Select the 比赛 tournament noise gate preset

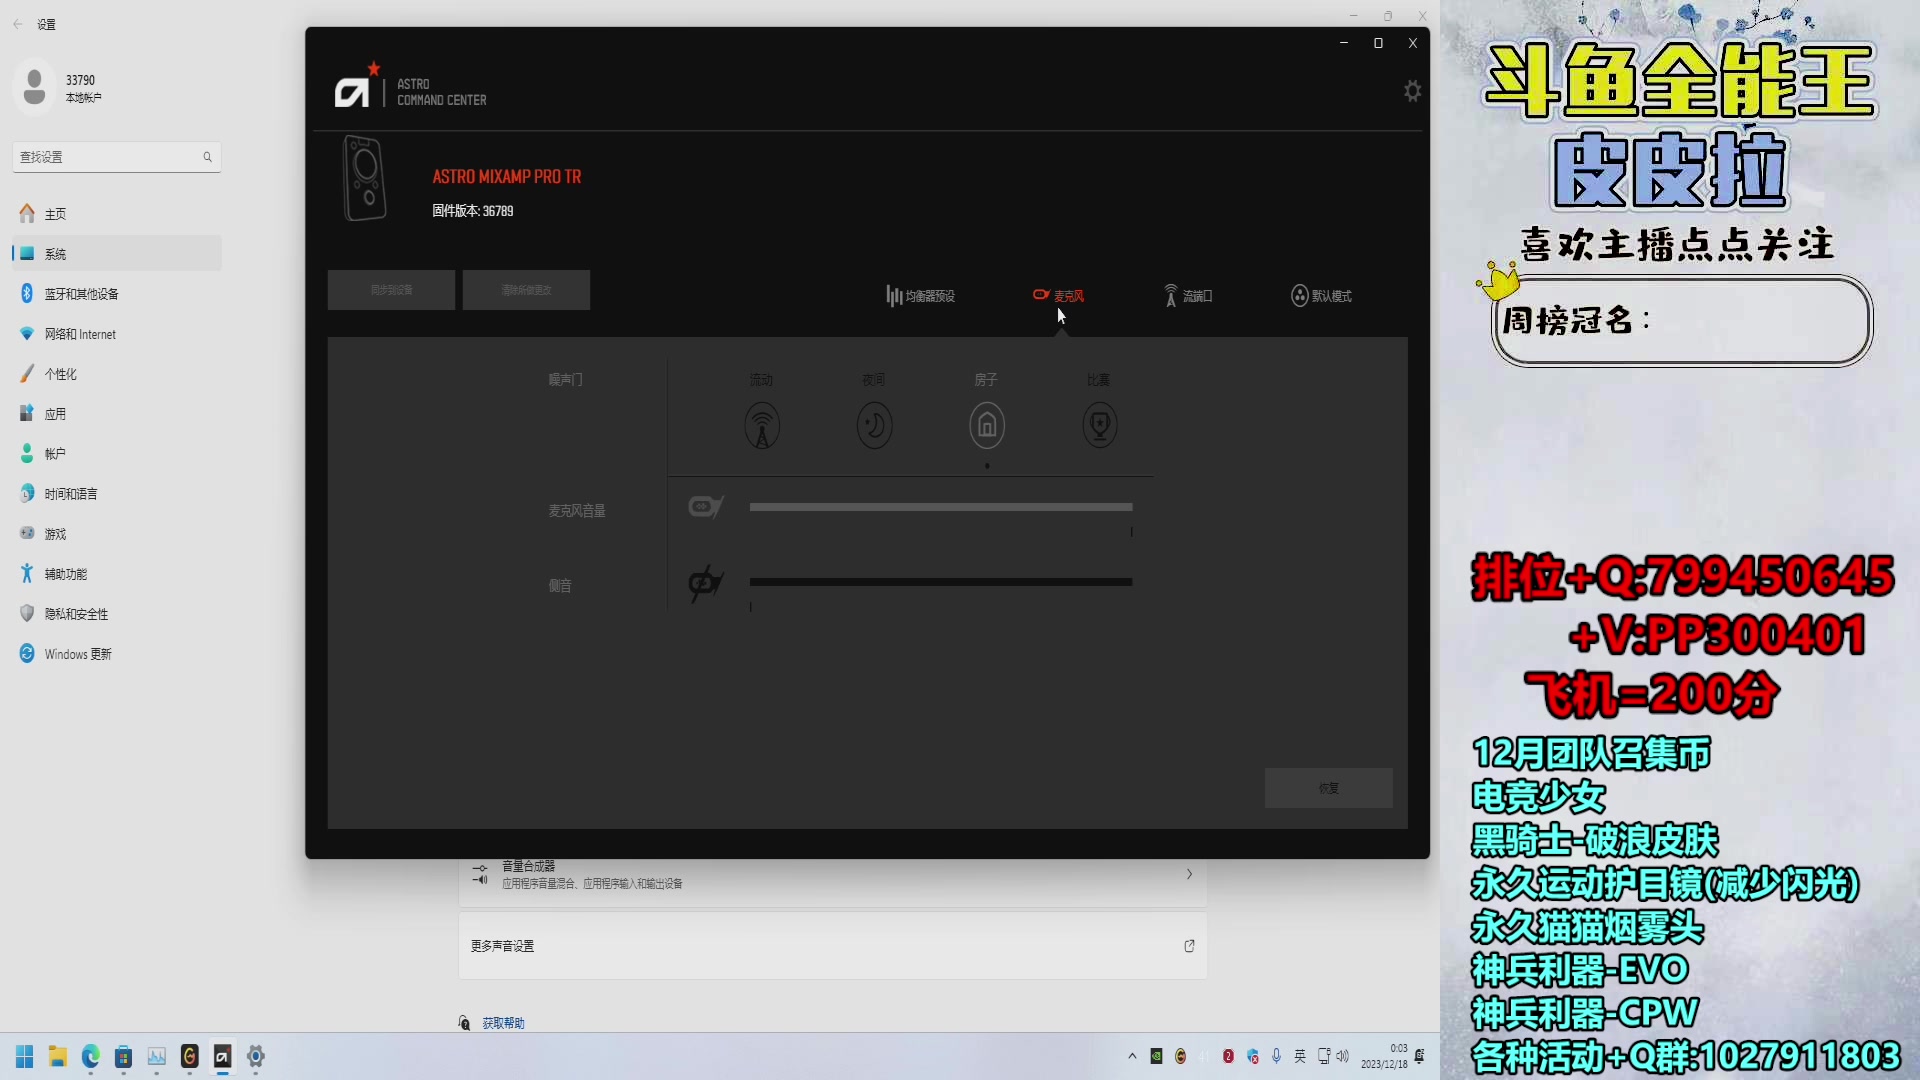click(1099, 425)
